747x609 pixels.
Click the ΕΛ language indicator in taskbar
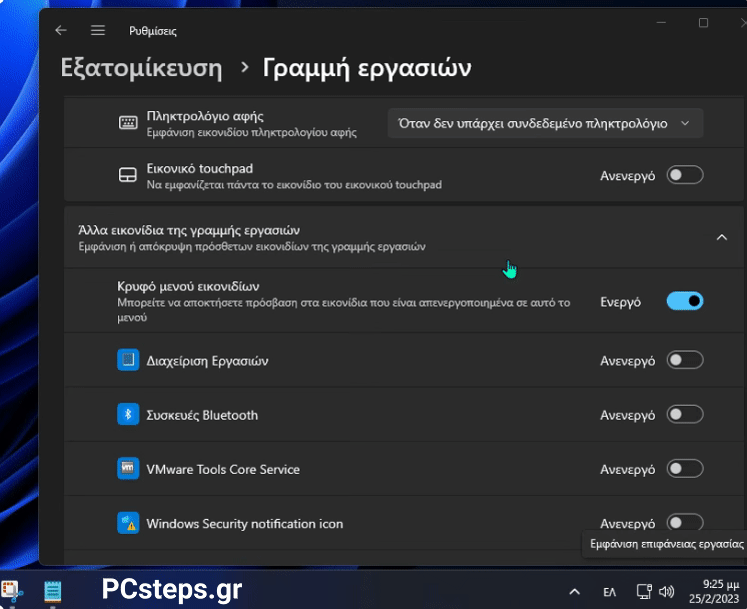click(x=610, y=591)
